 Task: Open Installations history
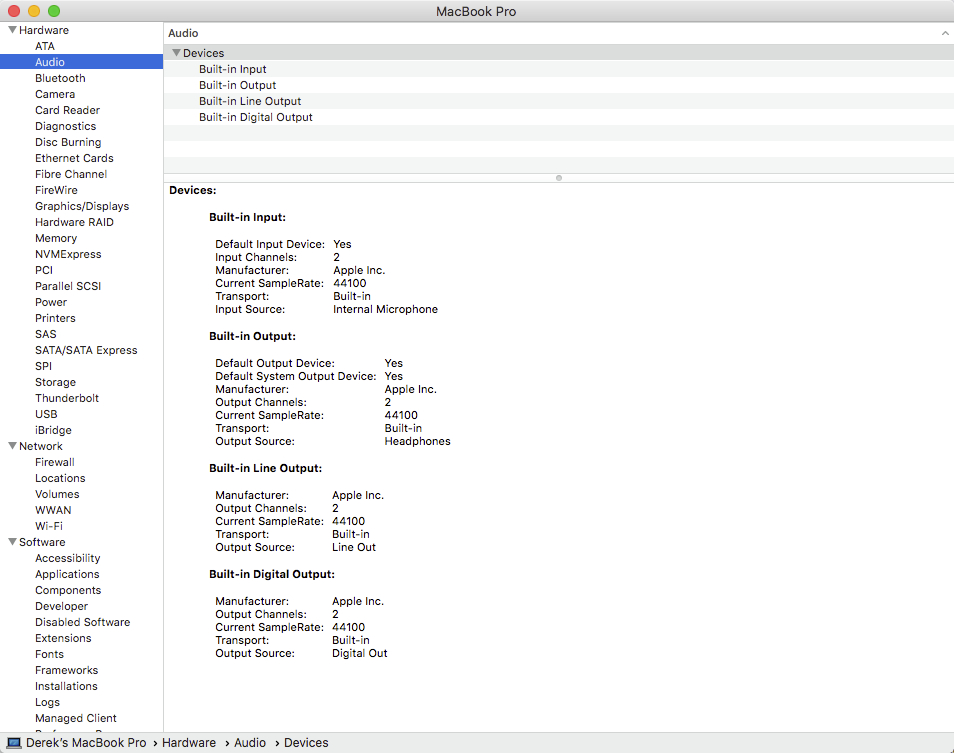[x=66, y=686]
